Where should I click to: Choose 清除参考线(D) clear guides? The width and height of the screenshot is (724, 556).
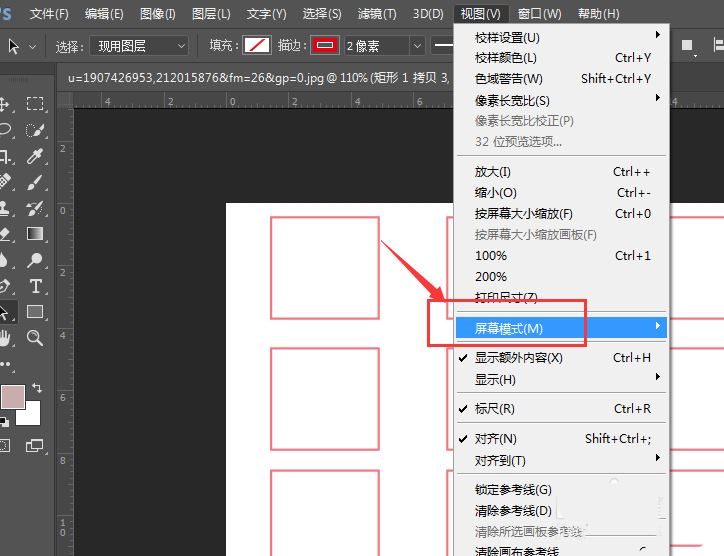click(x=561, y=510)
